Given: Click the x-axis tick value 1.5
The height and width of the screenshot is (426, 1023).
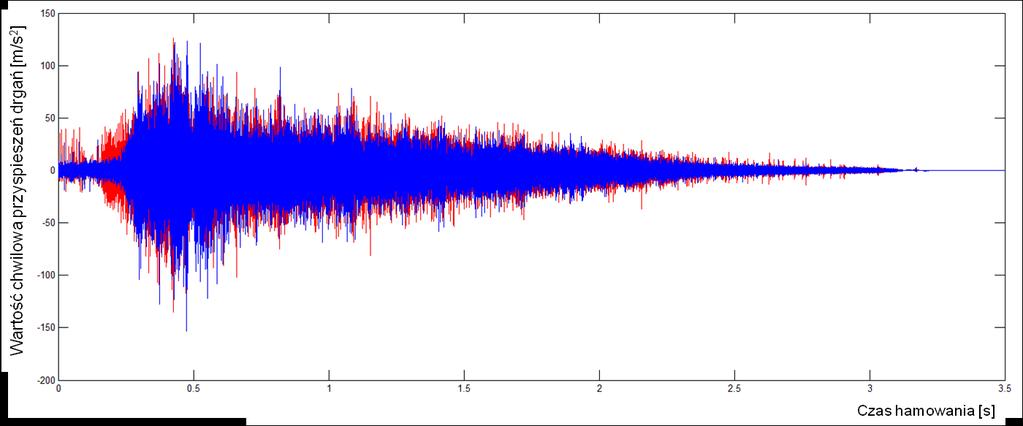Looking at the screenshot, I should 464,389.
